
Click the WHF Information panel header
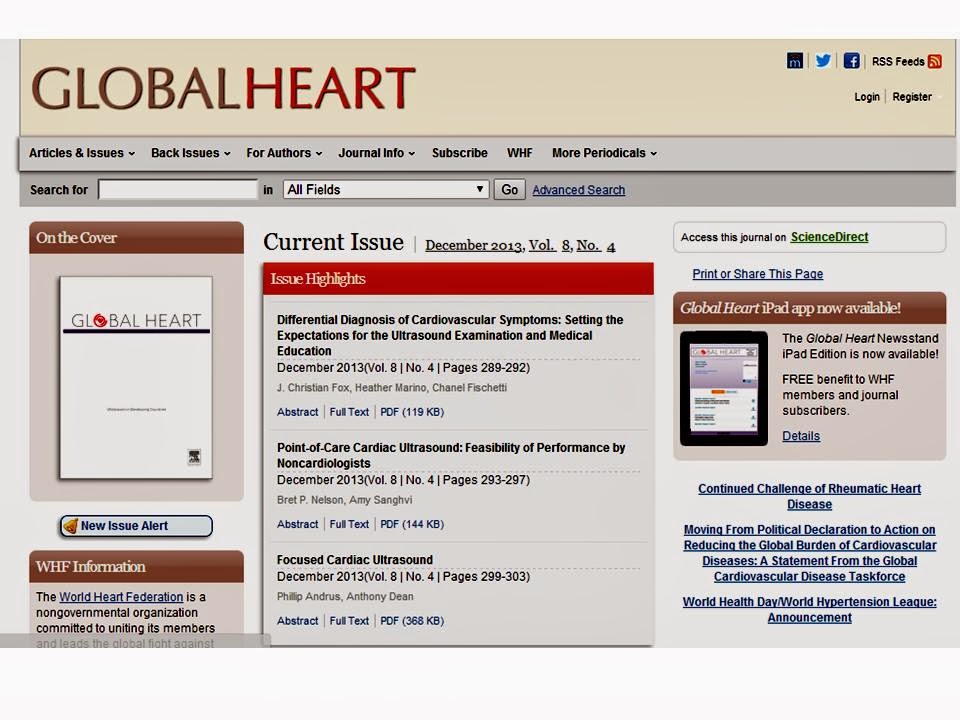tap(137, 566)
